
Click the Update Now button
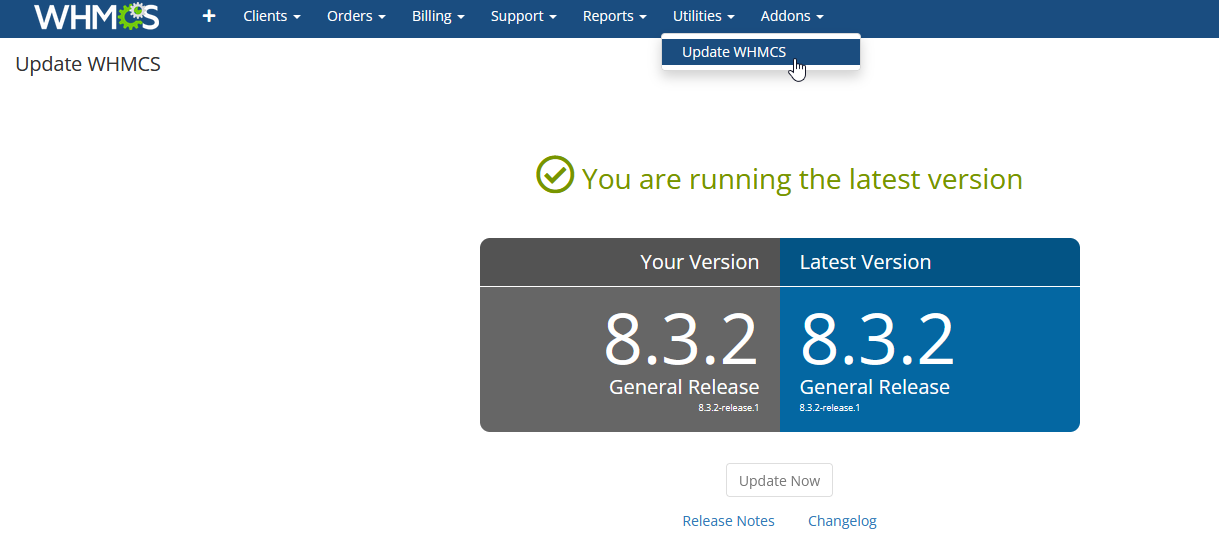pos(779,481)
